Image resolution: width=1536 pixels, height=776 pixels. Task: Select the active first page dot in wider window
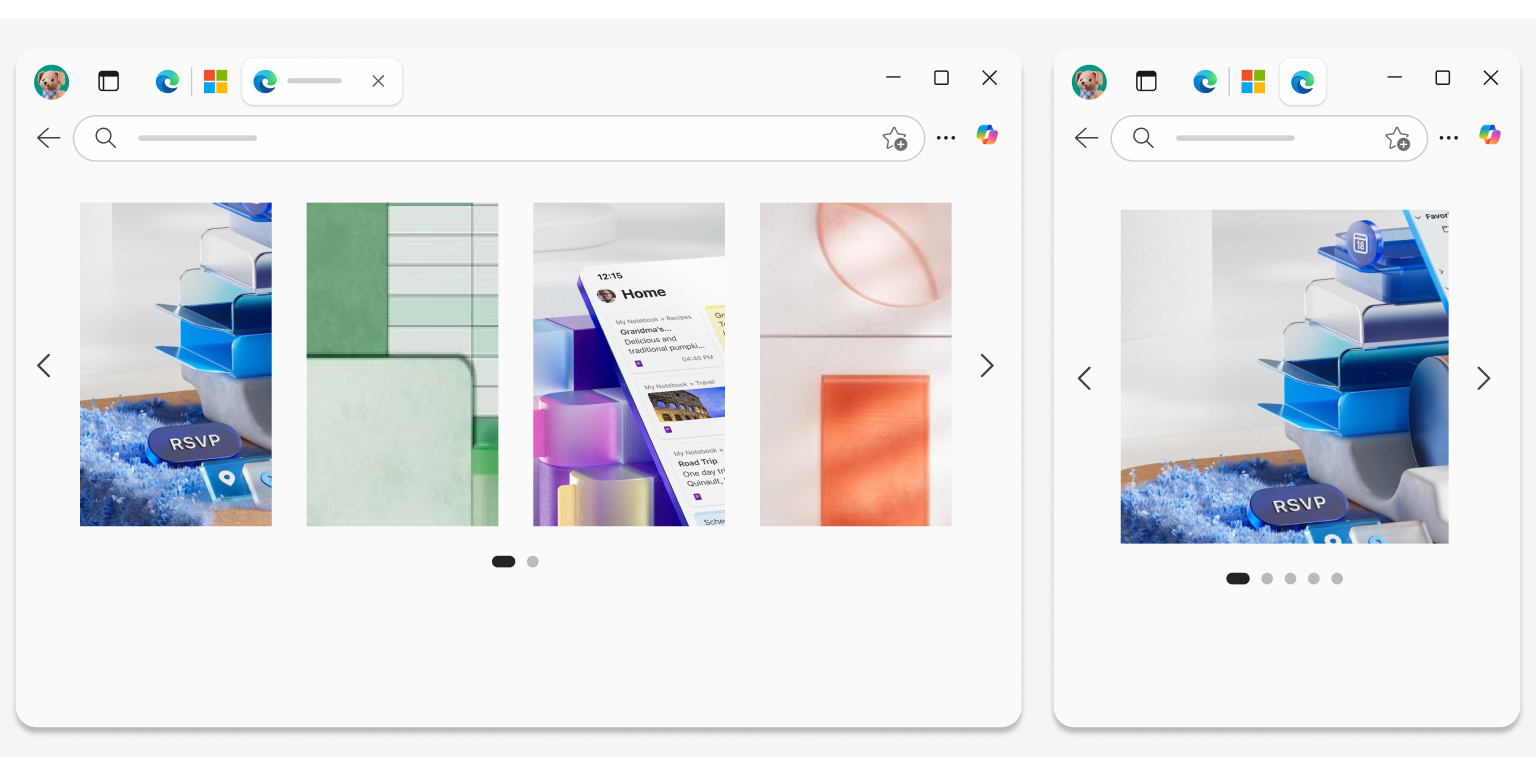(504, 562)
